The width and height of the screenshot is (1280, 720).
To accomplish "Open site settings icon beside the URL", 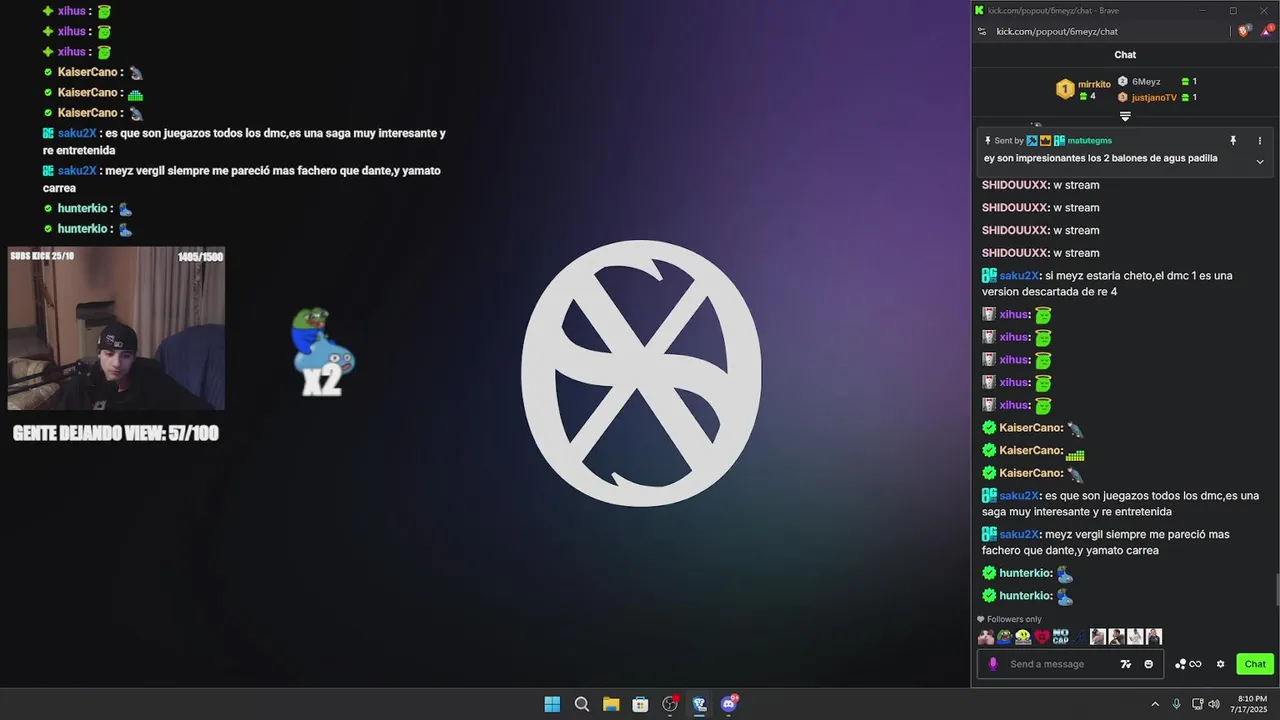I will tap(982, 31).
